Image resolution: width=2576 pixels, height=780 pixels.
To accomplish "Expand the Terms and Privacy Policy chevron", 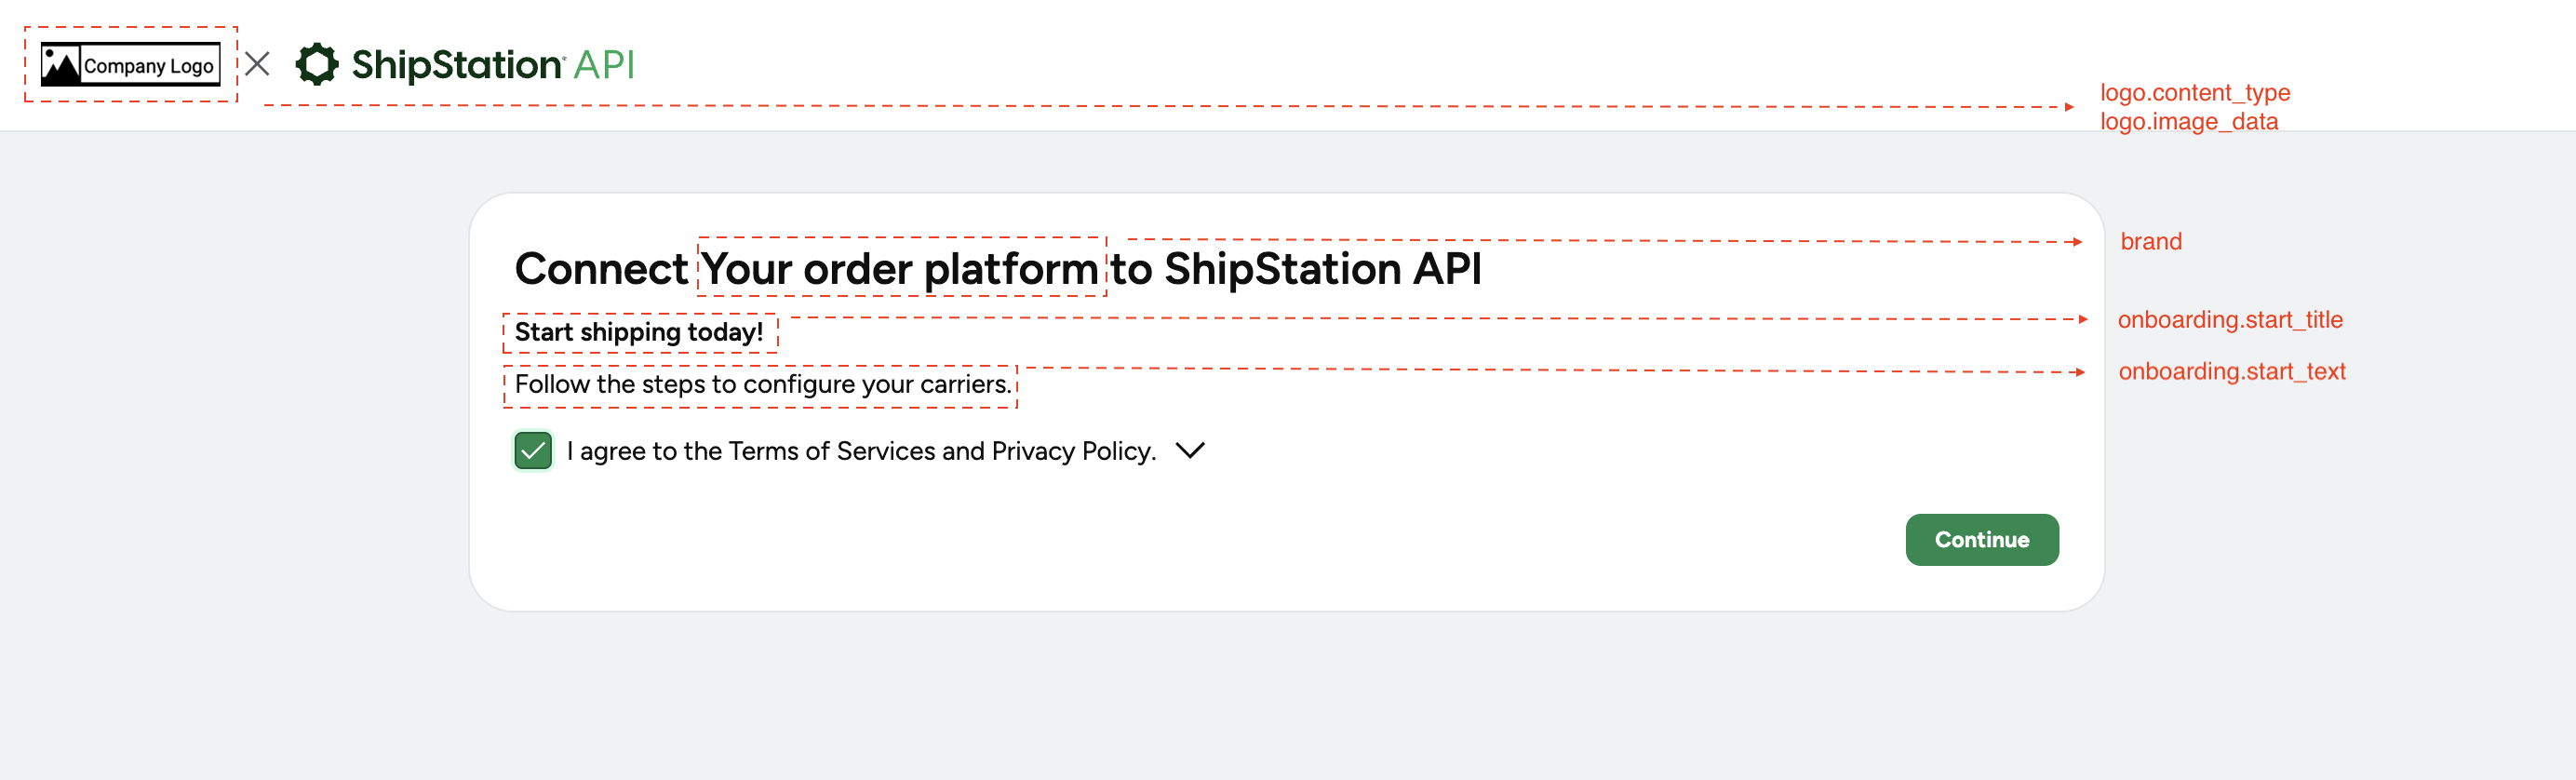I will click(x=1190, y=450).
